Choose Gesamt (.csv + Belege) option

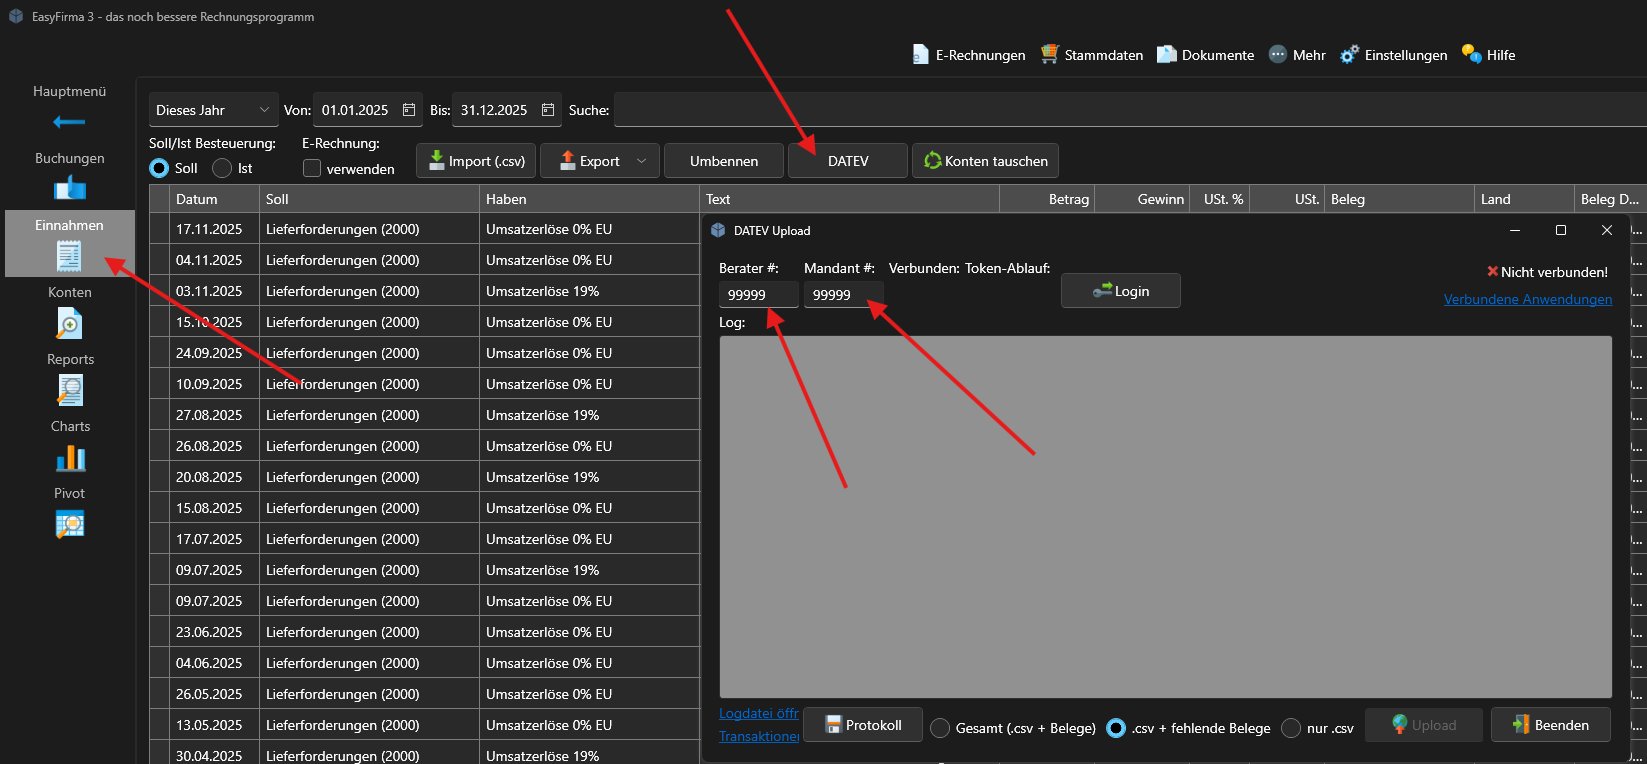(940, 728)
